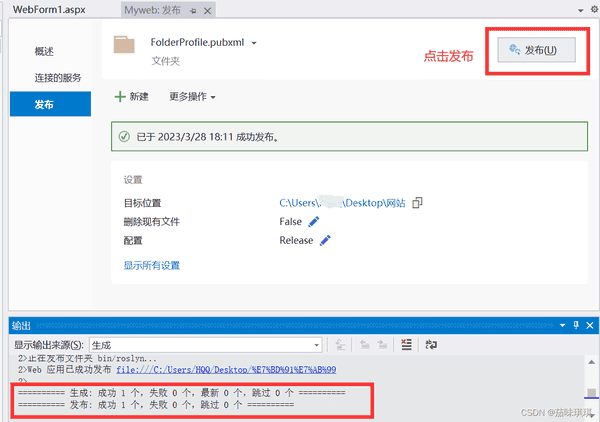Click the 正在发布文件夹 bin/roslyn output line
This screenshot has height=422, width=600.
tap(87, 358)
